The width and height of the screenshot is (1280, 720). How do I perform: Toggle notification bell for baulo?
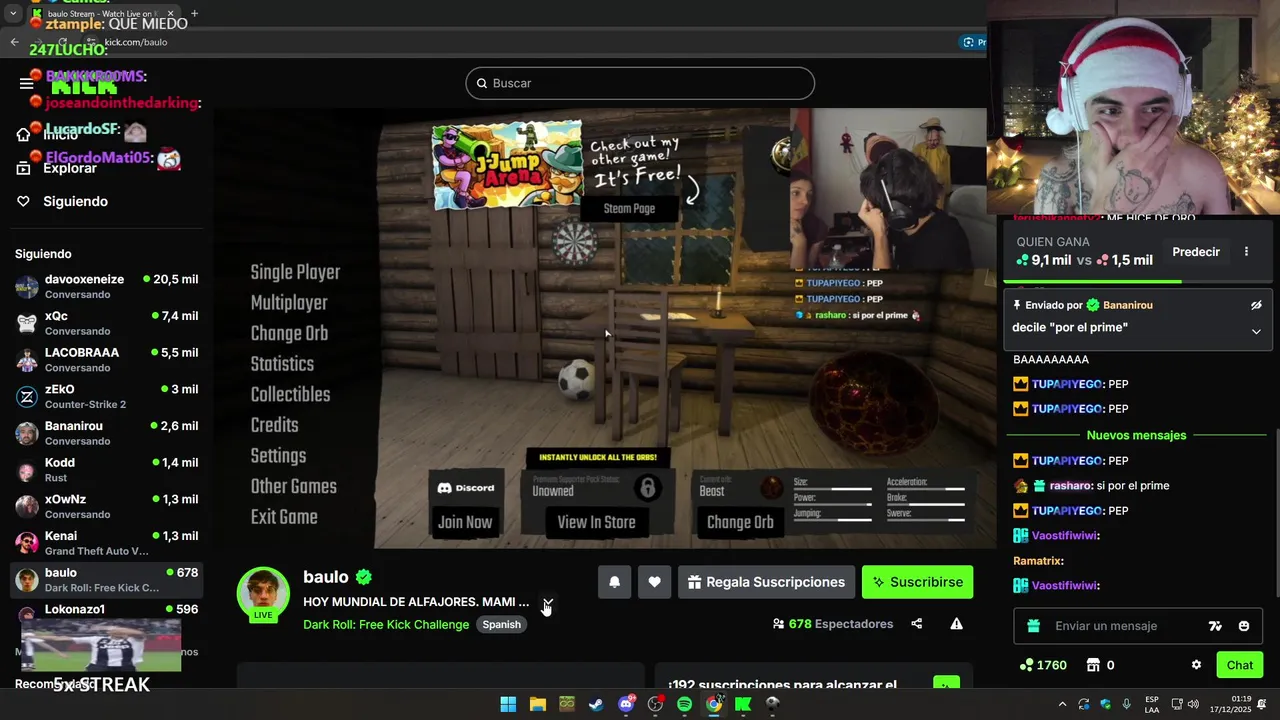(615, 582)
